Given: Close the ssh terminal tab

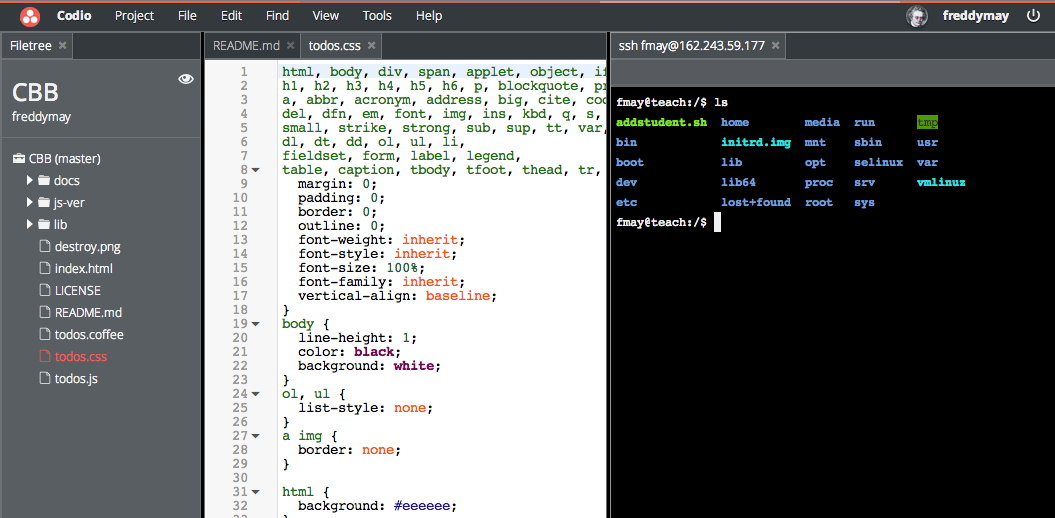Looking at the screenshot, I should pyautogui.click(x=776, y=46).
